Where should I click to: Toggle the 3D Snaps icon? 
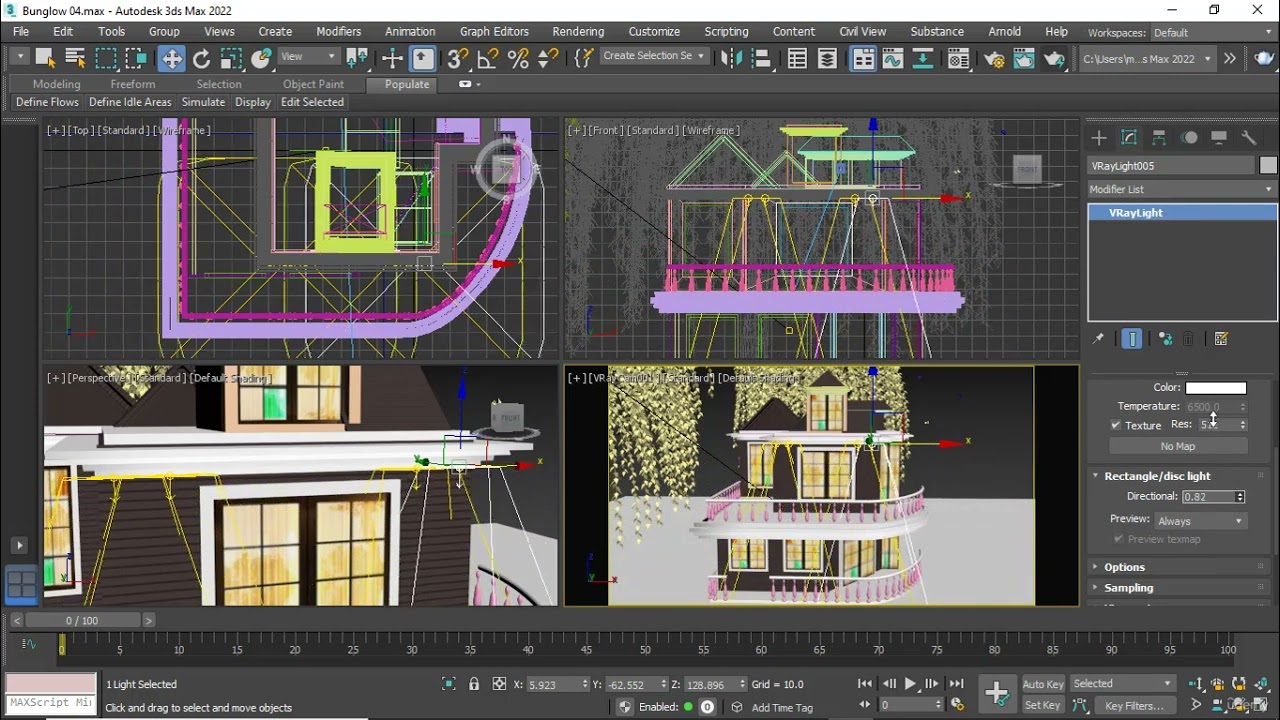(459, 58)
